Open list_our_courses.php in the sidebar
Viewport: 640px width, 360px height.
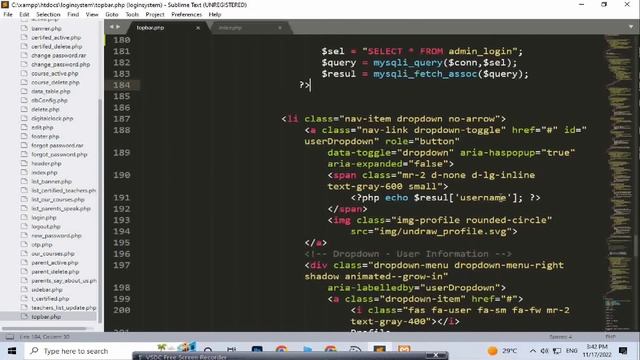(58, 200)
